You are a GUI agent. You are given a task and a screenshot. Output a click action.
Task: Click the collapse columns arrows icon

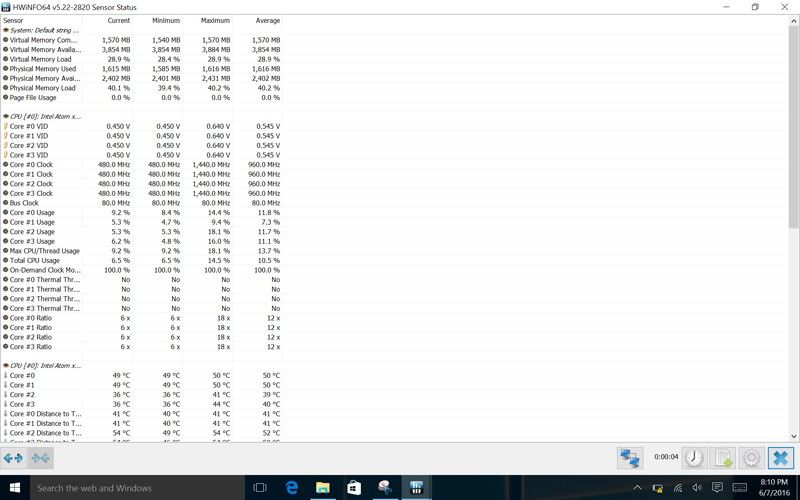click(x=41, y=458)
